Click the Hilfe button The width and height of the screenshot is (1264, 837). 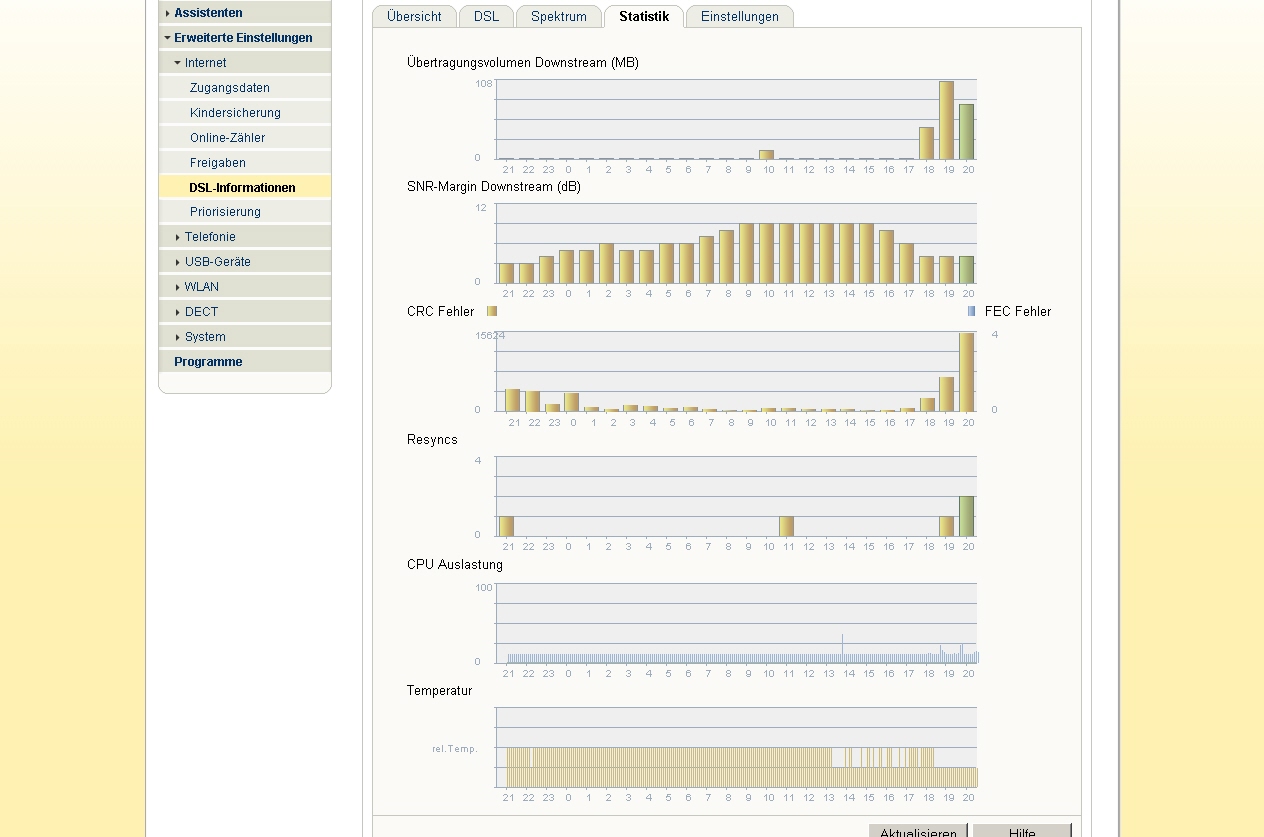[x=1021, y=830]
